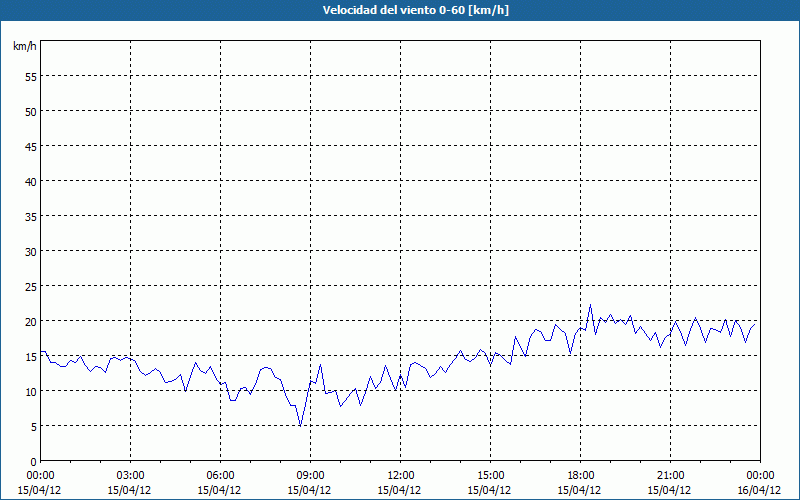Click the 'km/h' y-axis unit label
Screen dimensions: 800x500
[25, 46]
